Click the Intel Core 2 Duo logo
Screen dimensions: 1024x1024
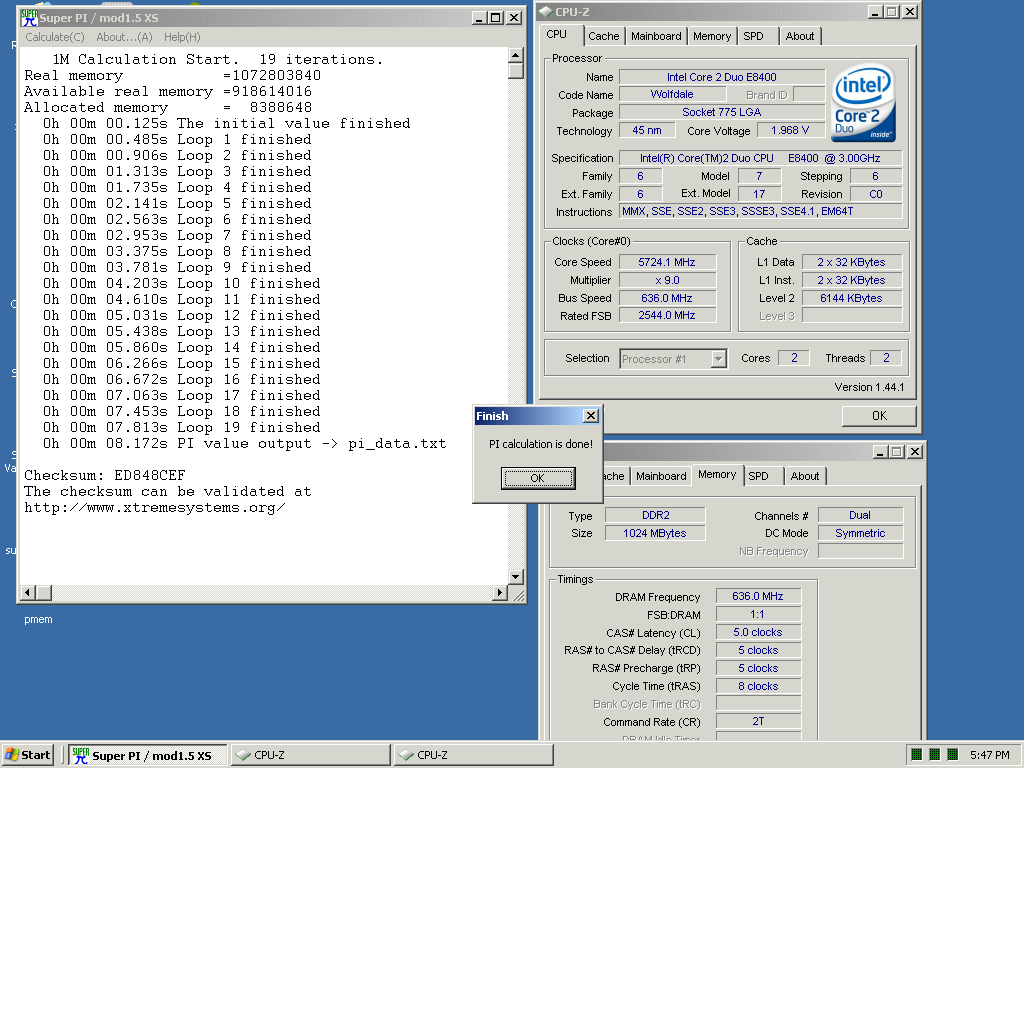[x=863, y=102]
